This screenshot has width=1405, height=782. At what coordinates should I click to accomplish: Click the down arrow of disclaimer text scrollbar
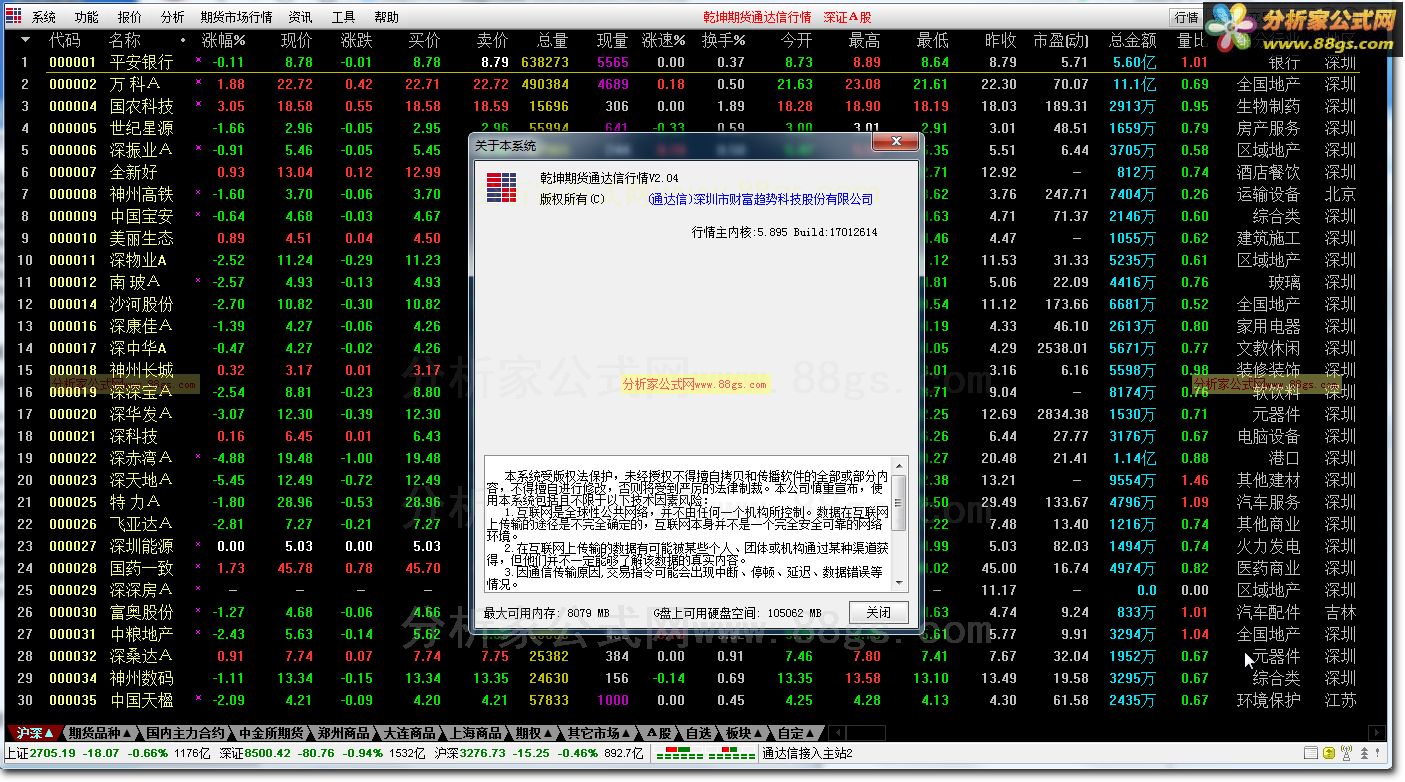[898, 583]
